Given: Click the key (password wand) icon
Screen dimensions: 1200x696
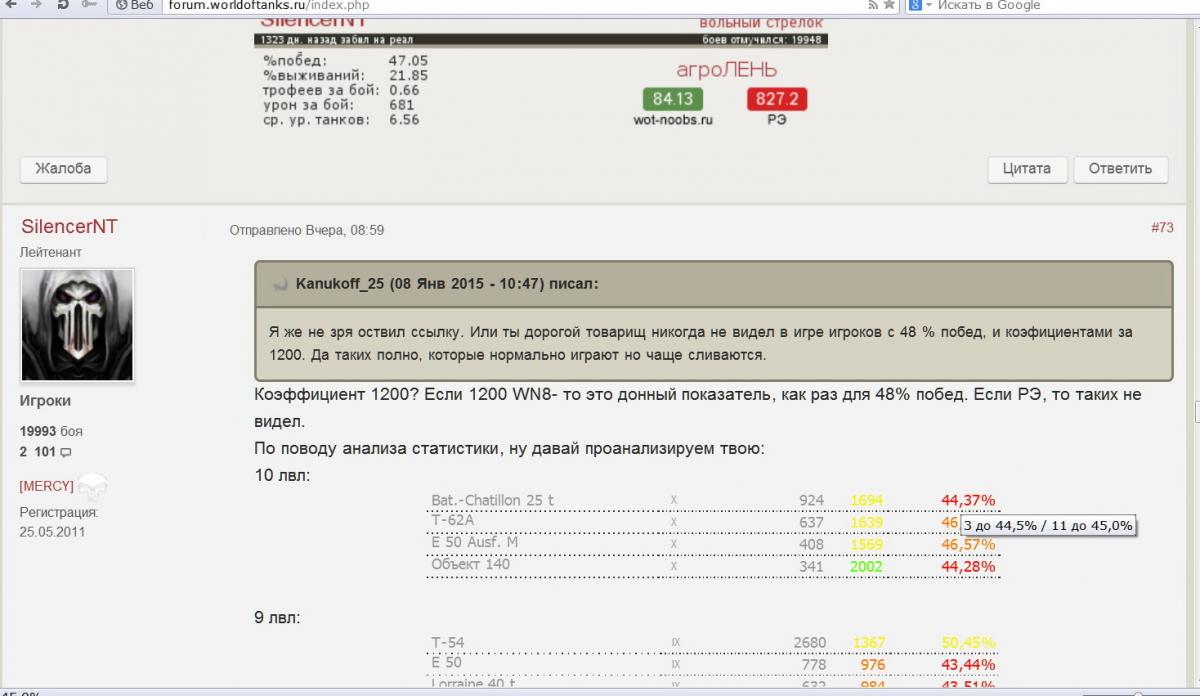Looking at the screenshot, I should 89,5.
